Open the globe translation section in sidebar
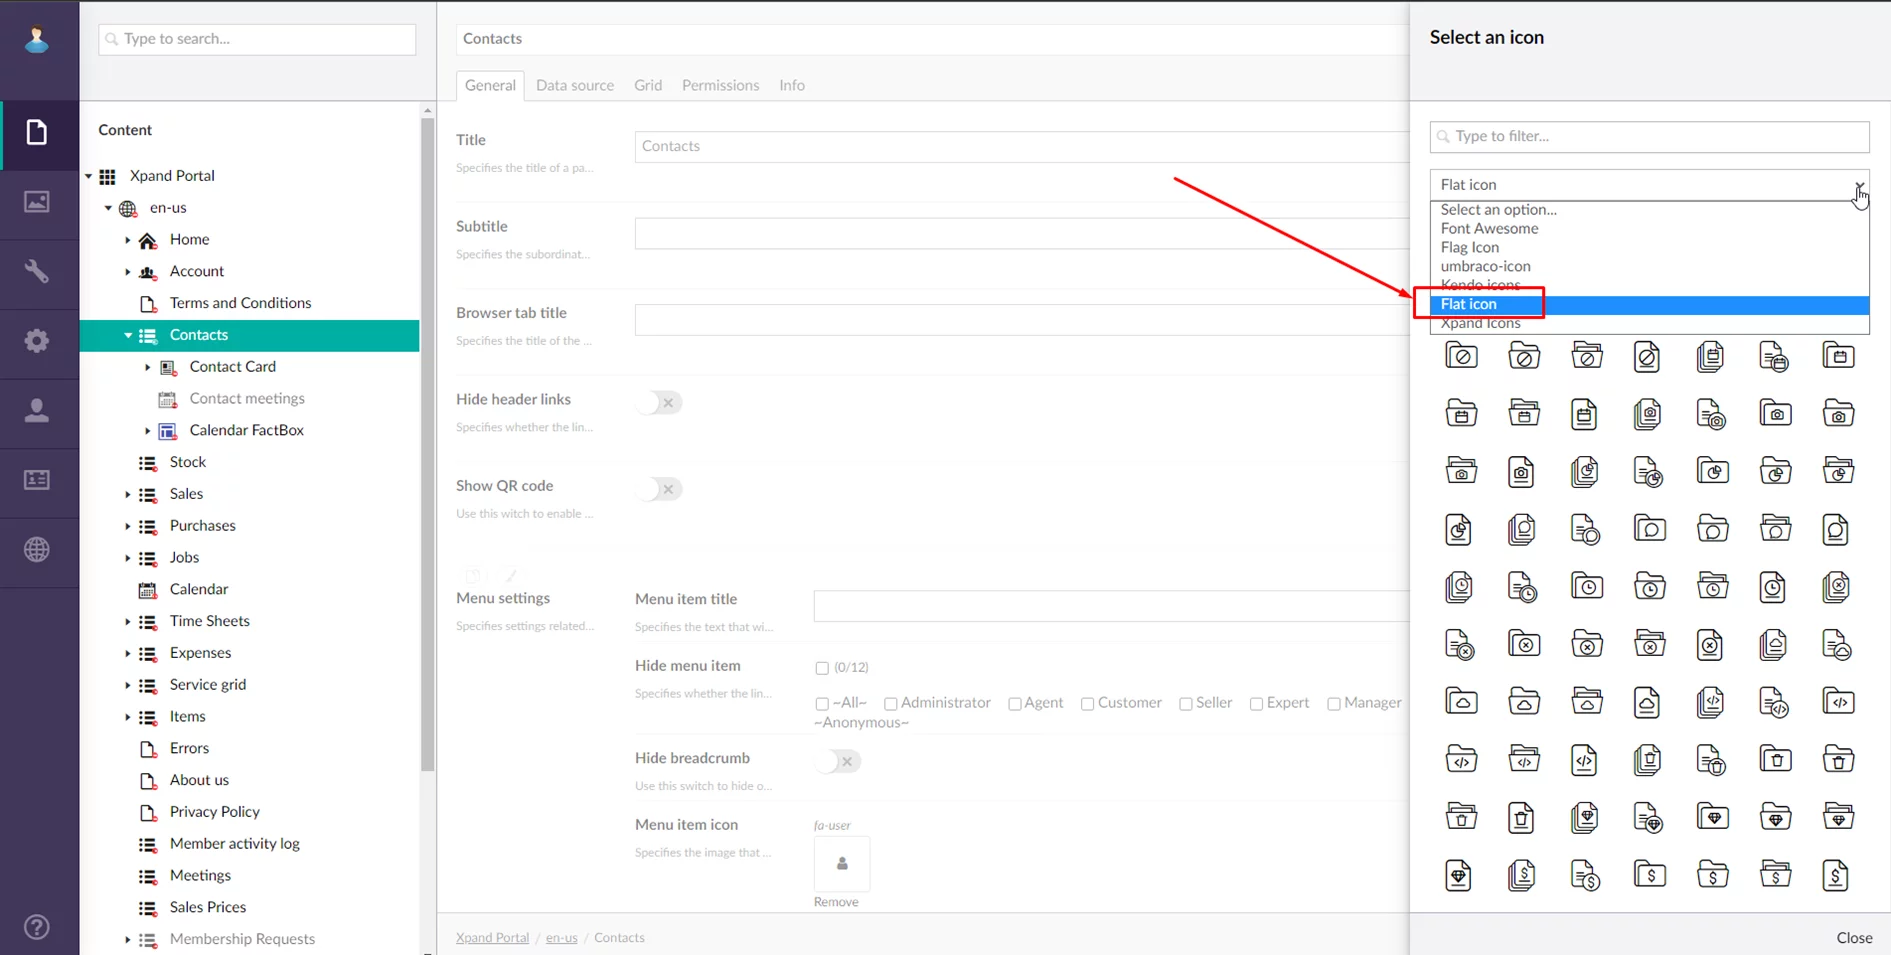This screenshot has height=955, width=1891. [x=37, y=549]
